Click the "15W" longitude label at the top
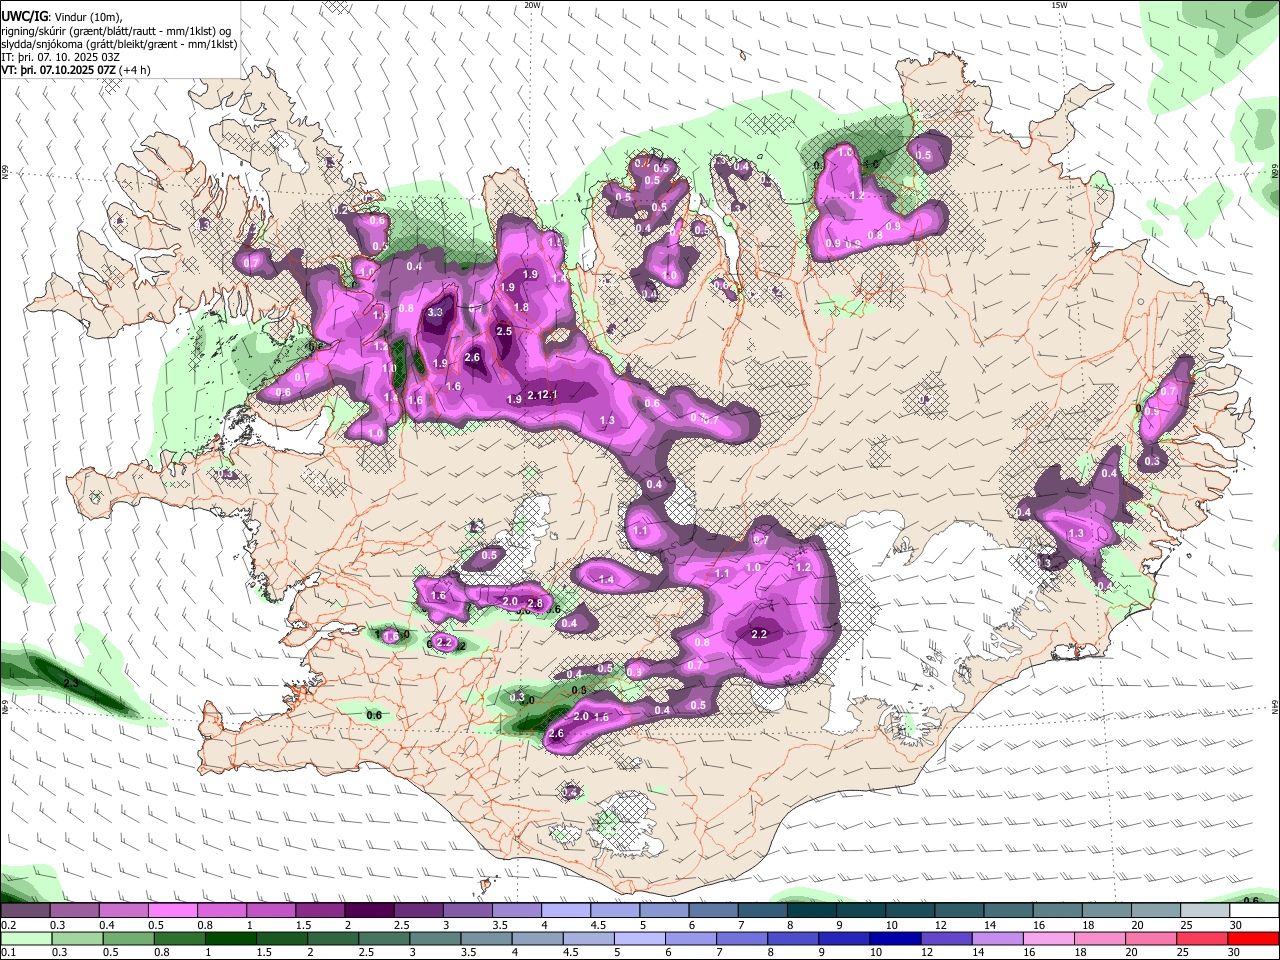Viewport: 1280px width, 960px height. pos(1059,5)
